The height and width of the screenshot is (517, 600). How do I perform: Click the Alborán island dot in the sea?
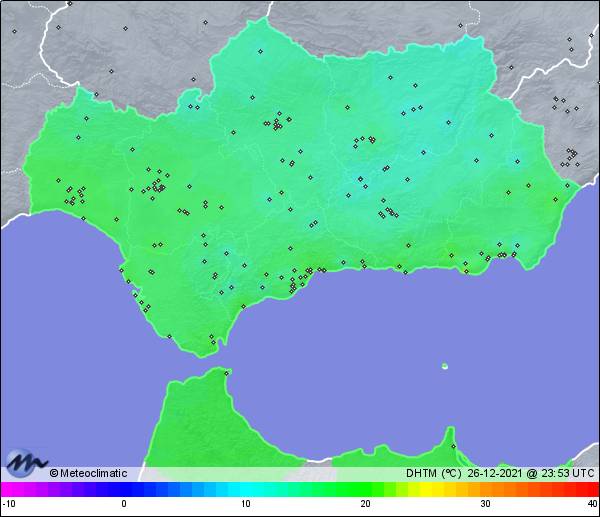pos(445,366)
